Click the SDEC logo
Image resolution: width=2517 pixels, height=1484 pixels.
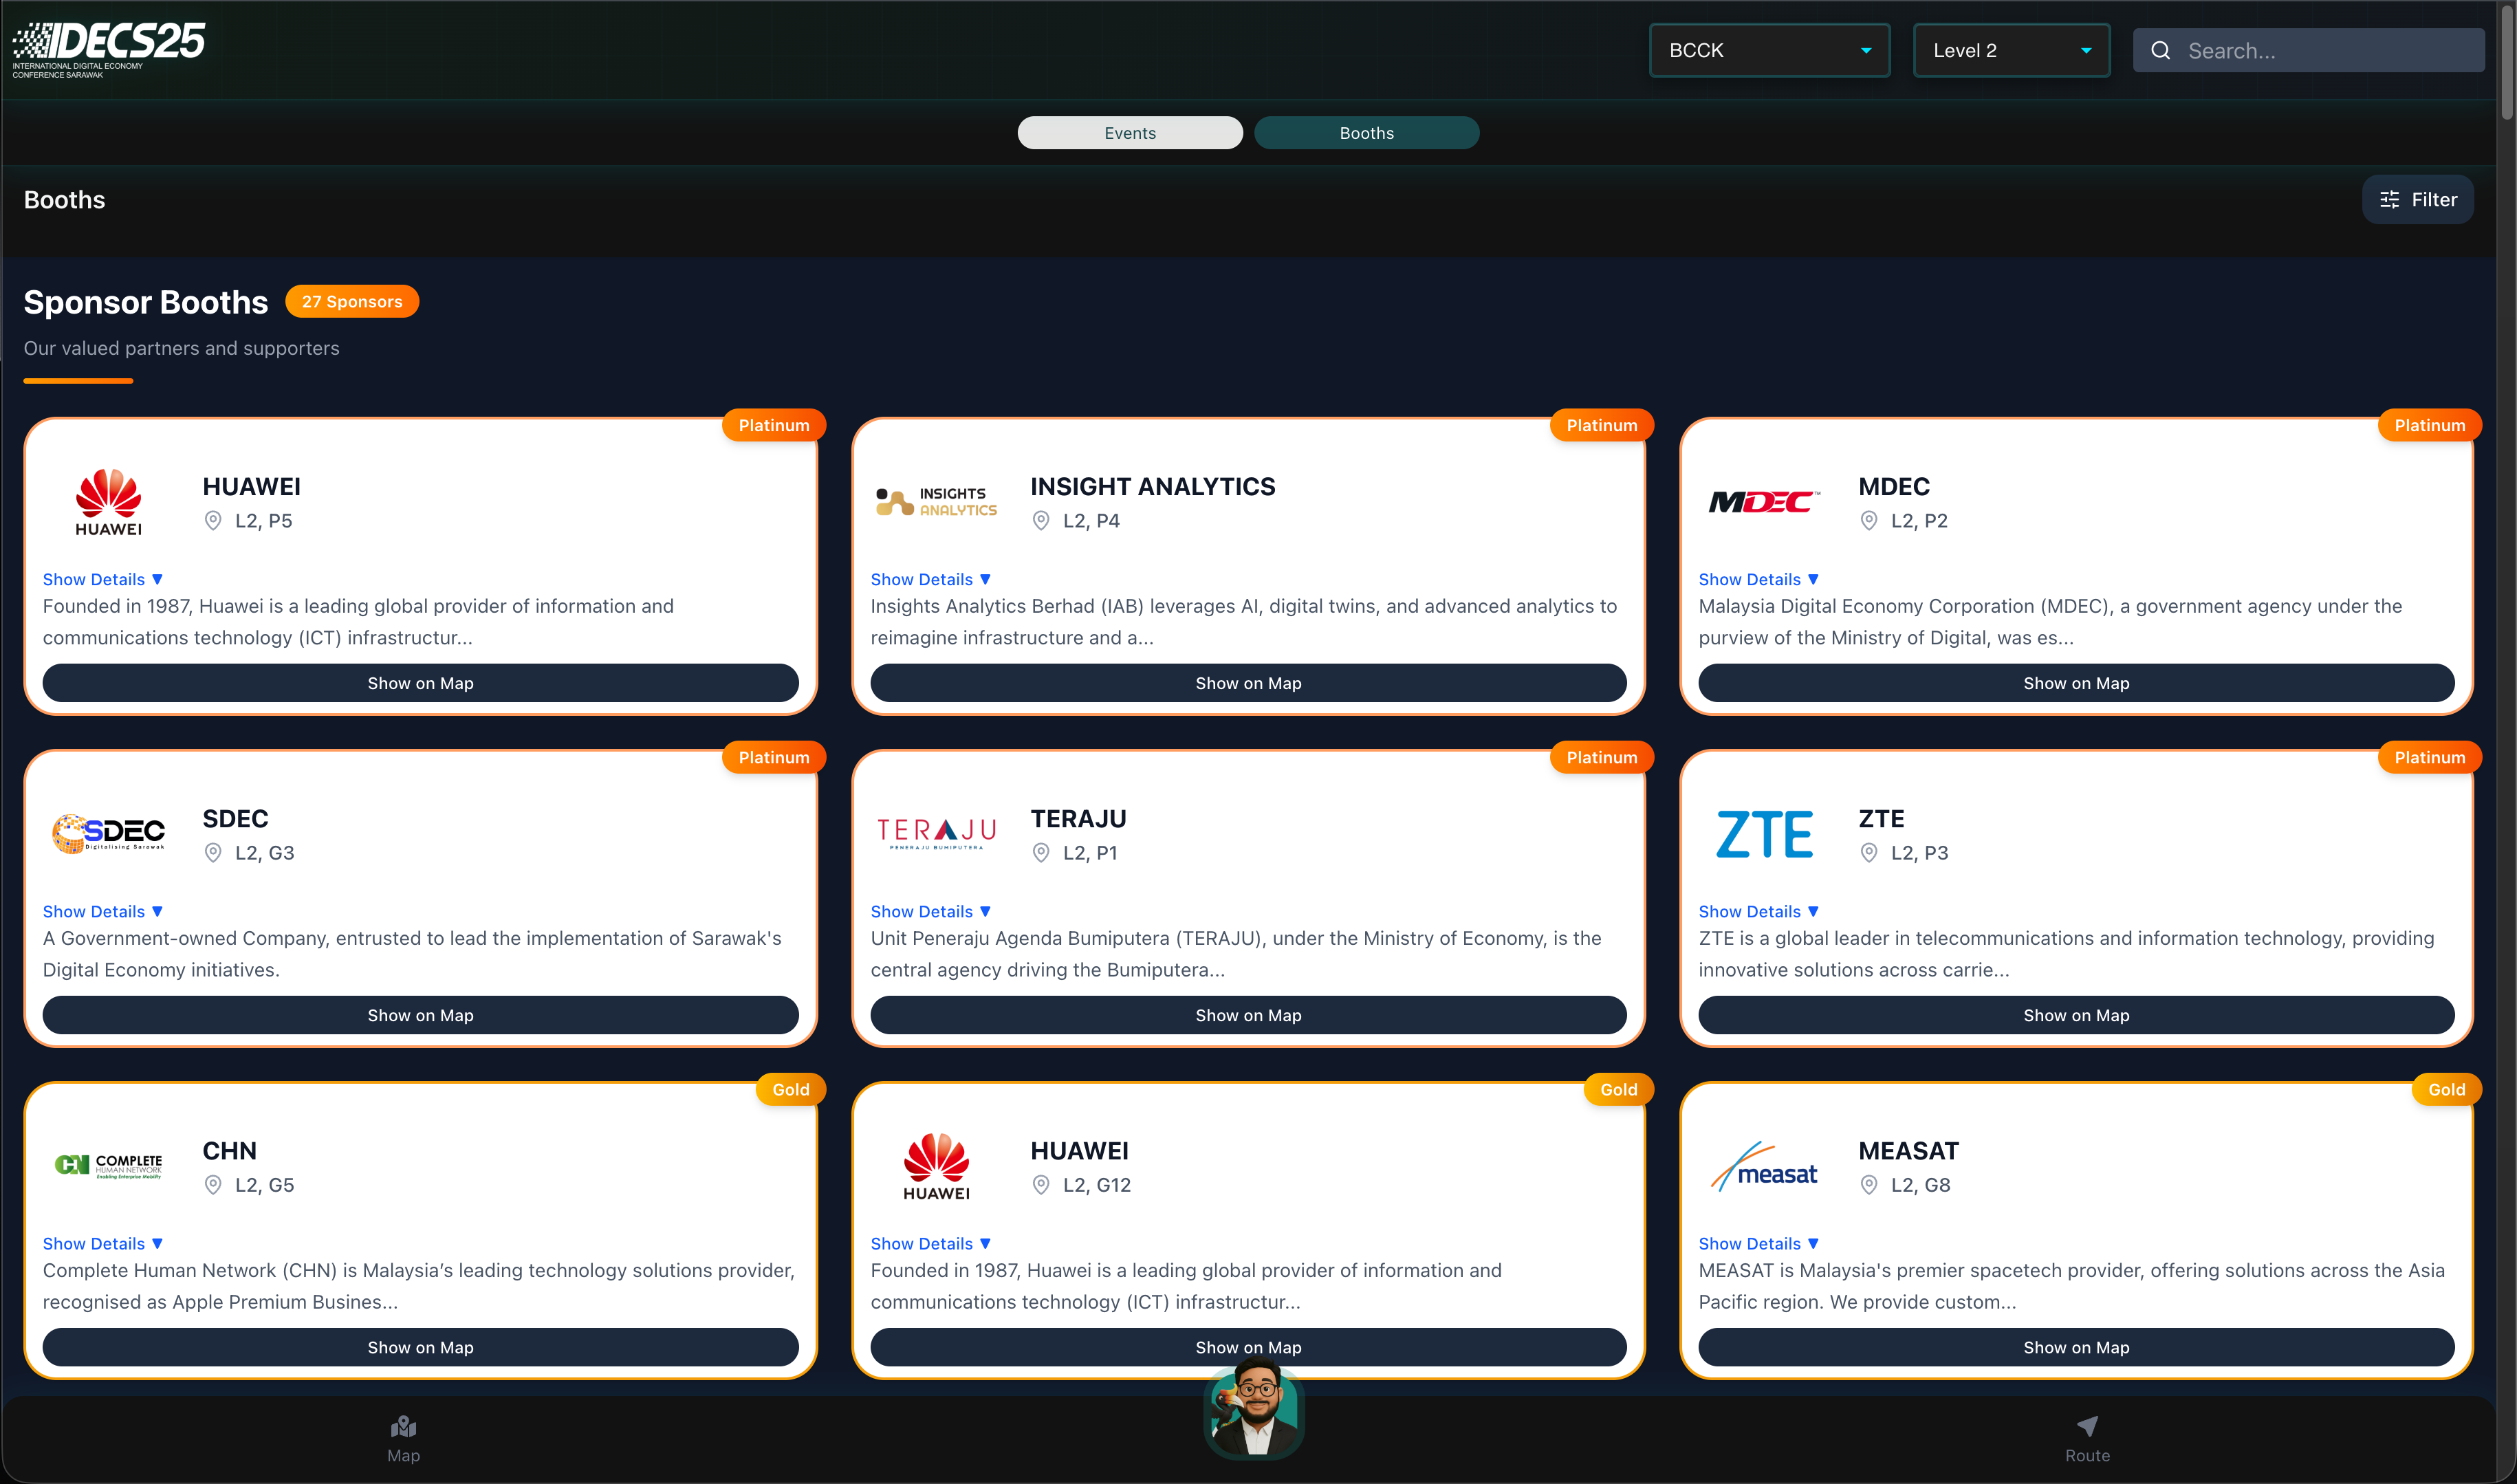(x=108, y=833)
